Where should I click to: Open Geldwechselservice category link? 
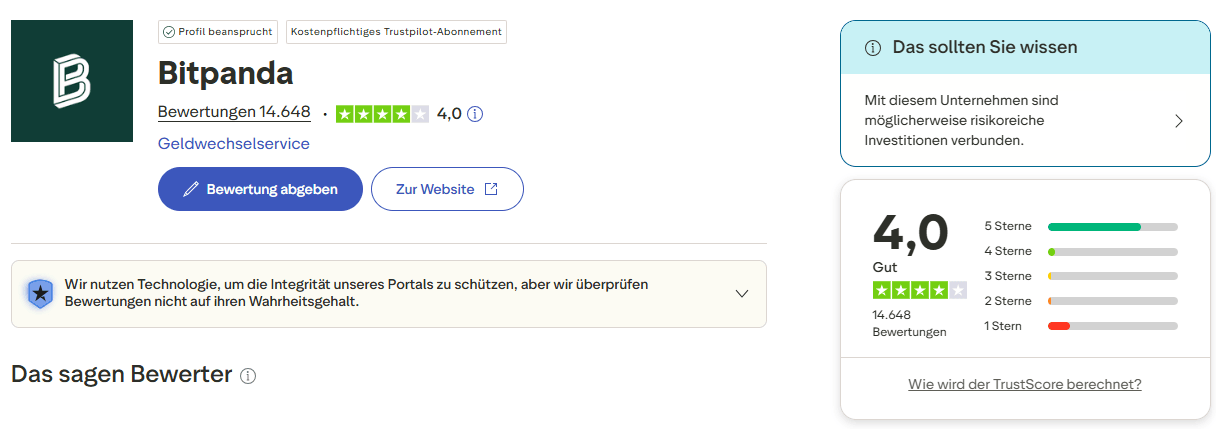pos(234,144)
